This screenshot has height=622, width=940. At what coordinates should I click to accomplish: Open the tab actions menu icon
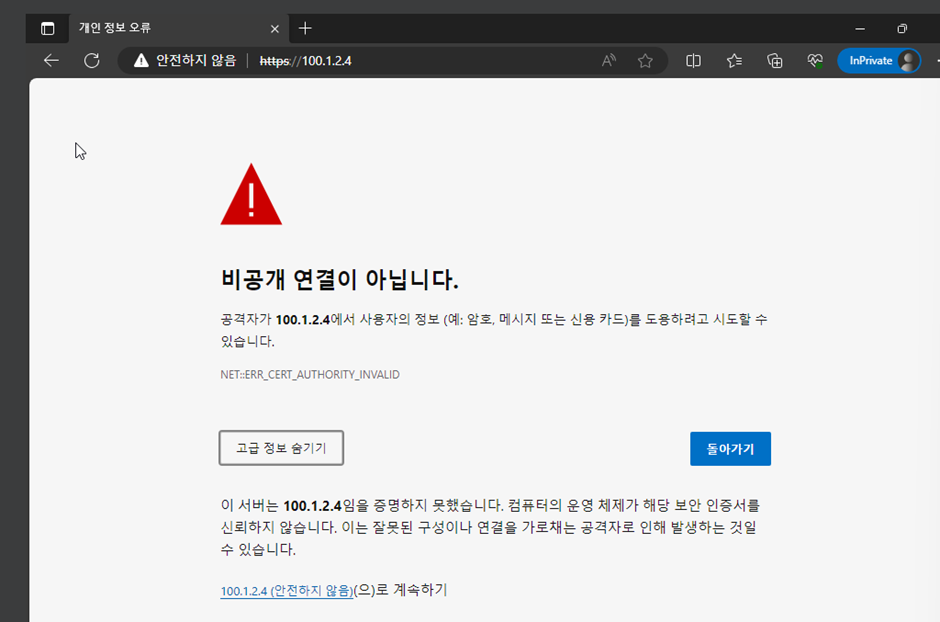[x=47, y=28]
